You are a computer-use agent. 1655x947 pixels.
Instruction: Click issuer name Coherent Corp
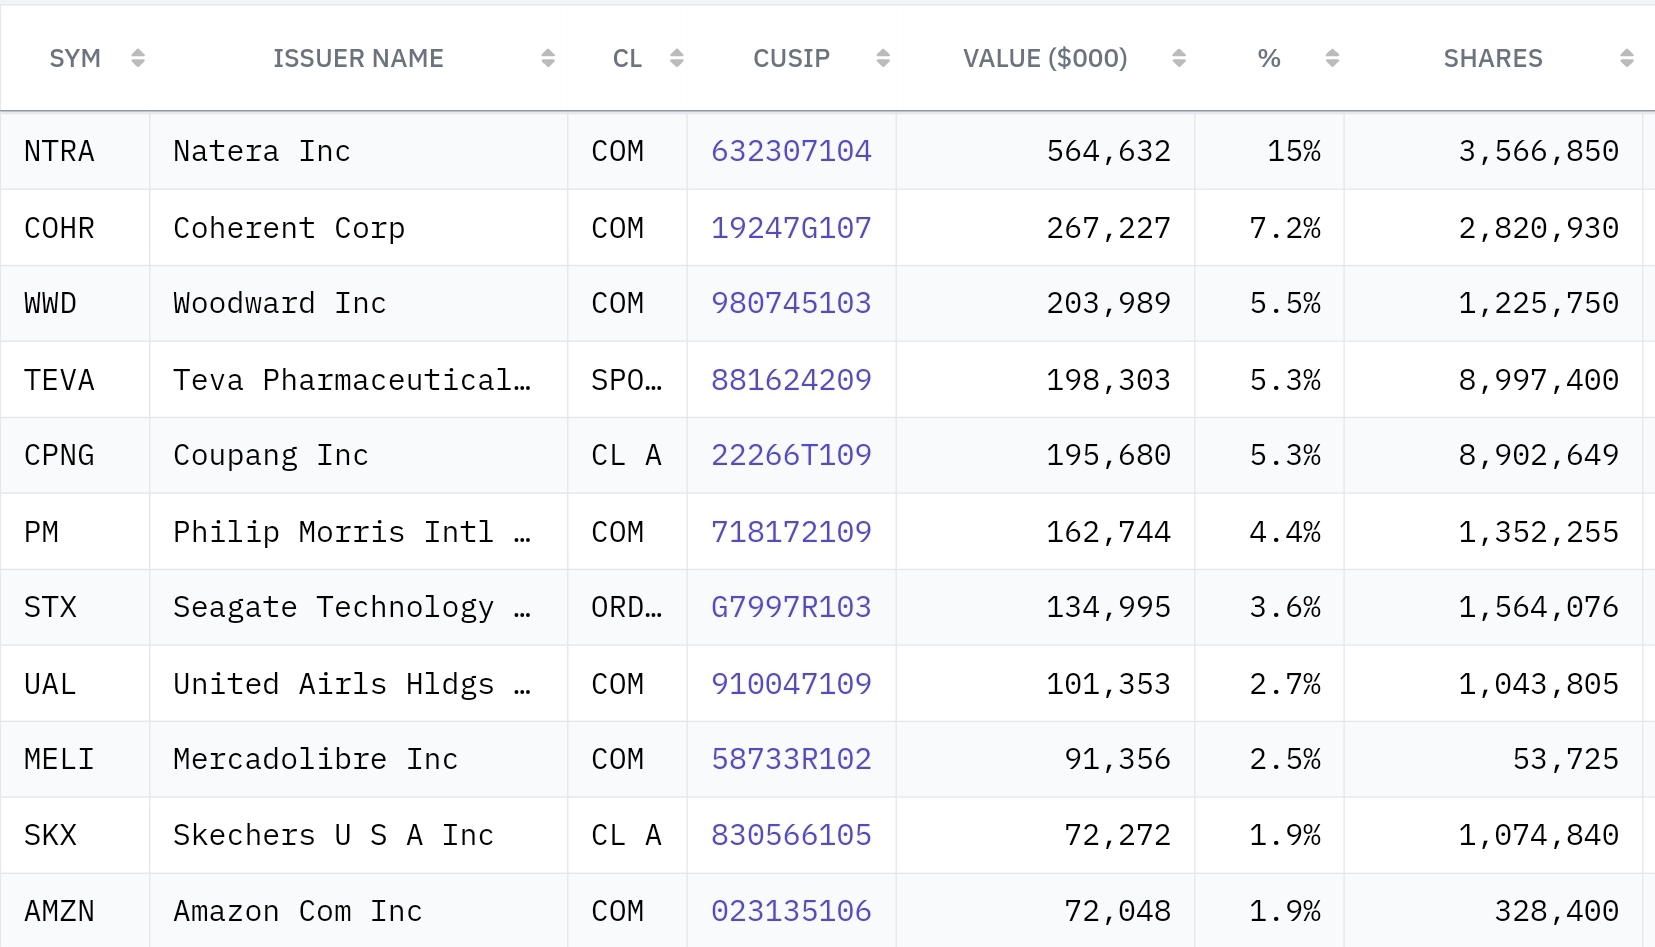click(x=289, y=228)
